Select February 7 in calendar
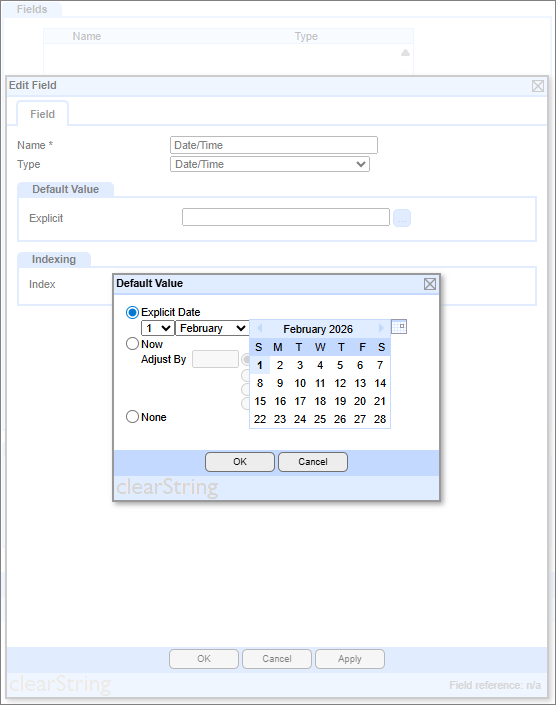Viewport: 556px width, 705px height. pyautogui.click(x=380, y=365)
